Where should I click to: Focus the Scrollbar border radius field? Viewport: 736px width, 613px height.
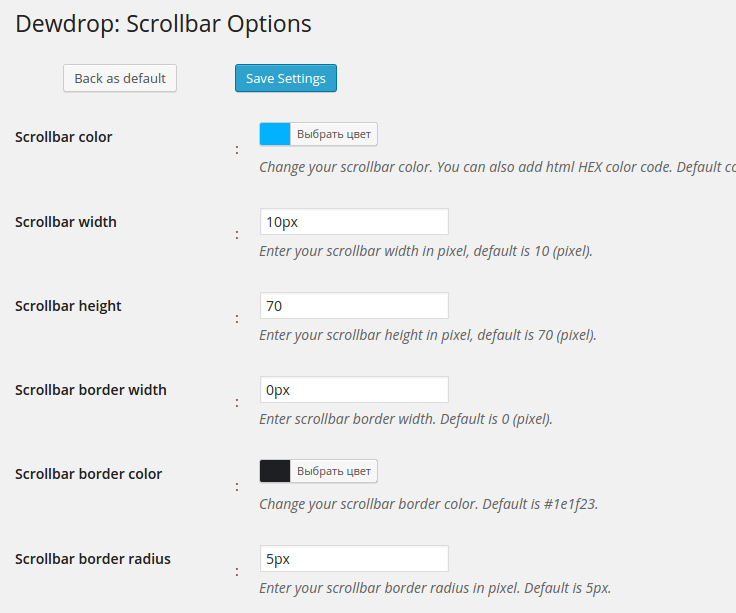[353, 558]
